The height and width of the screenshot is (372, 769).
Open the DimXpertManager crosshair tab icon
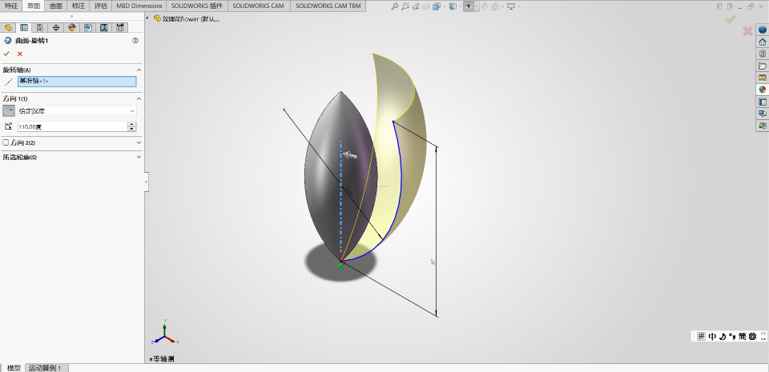[55, 27]
